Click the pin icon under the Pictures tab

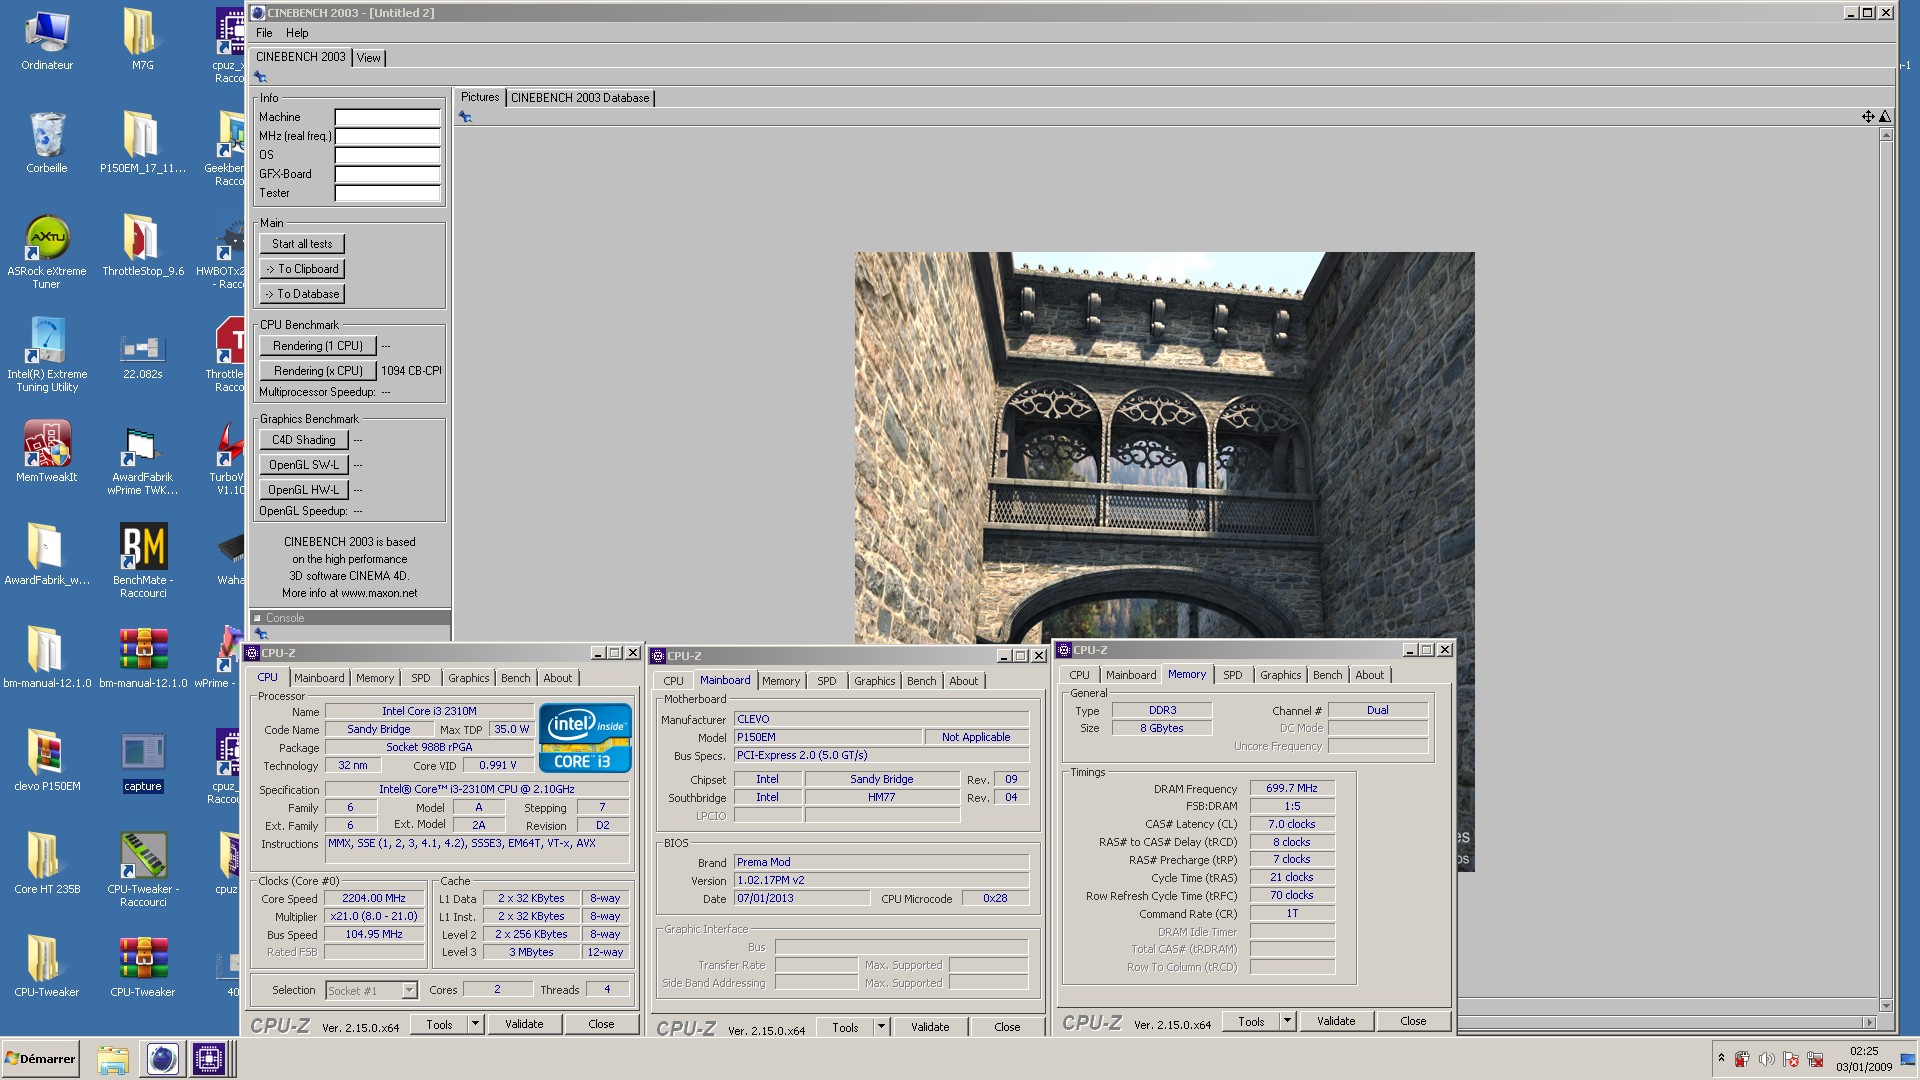[x=465, y=117]
